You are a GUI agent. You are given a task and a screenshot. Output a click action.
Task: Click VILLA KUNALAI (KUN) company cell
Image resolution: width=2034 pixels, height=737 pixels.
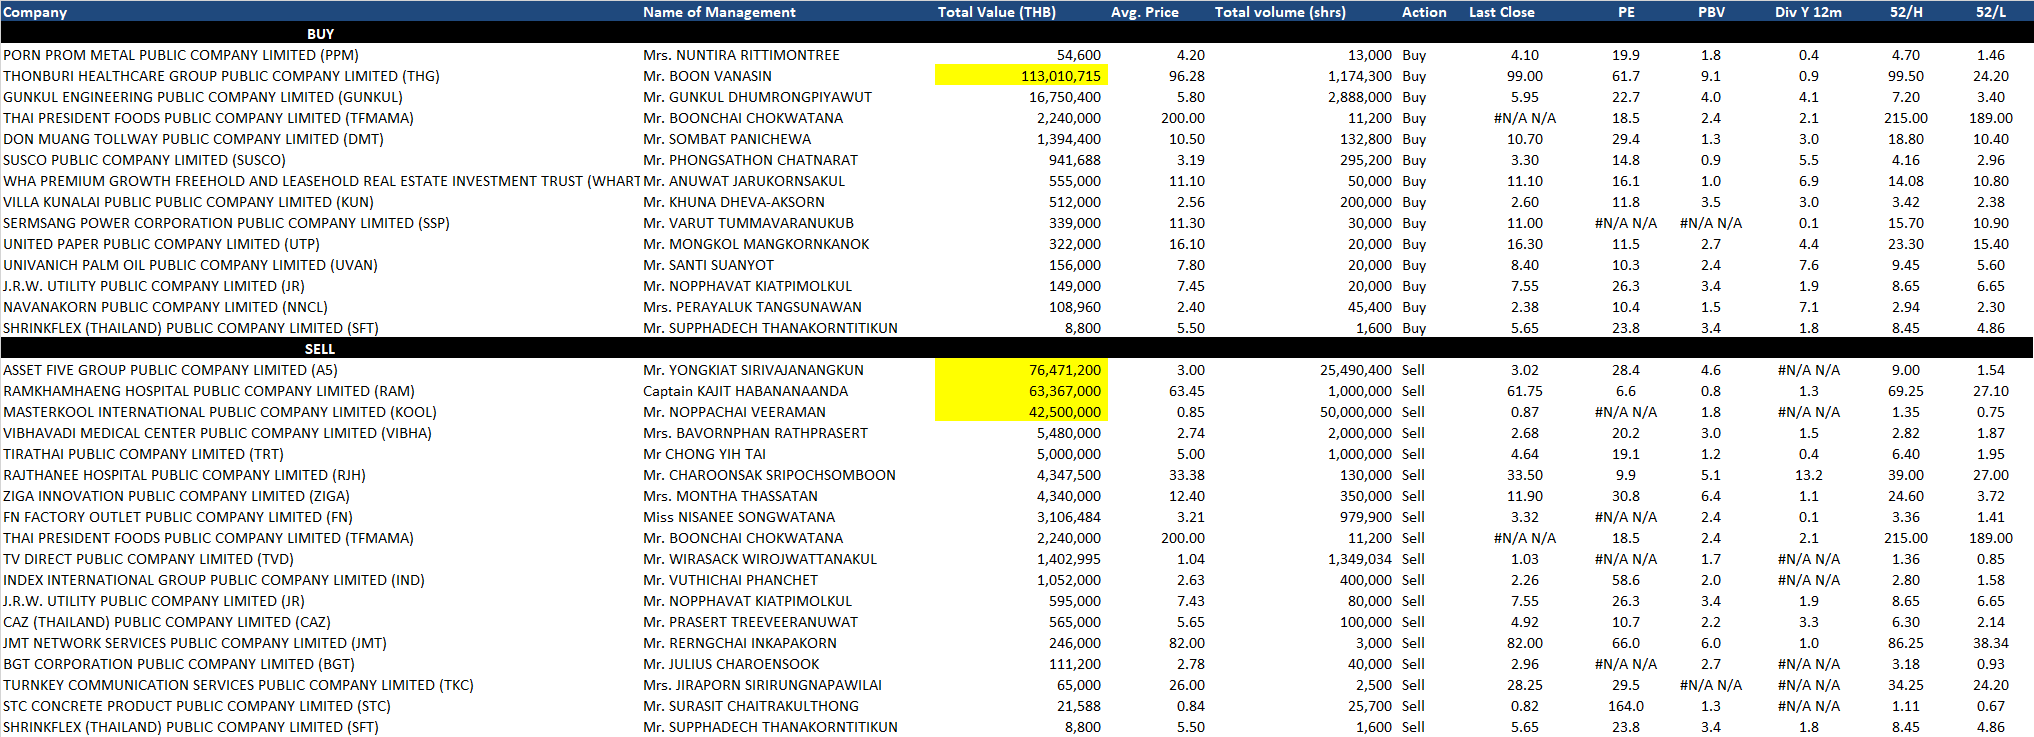point(188,202)
